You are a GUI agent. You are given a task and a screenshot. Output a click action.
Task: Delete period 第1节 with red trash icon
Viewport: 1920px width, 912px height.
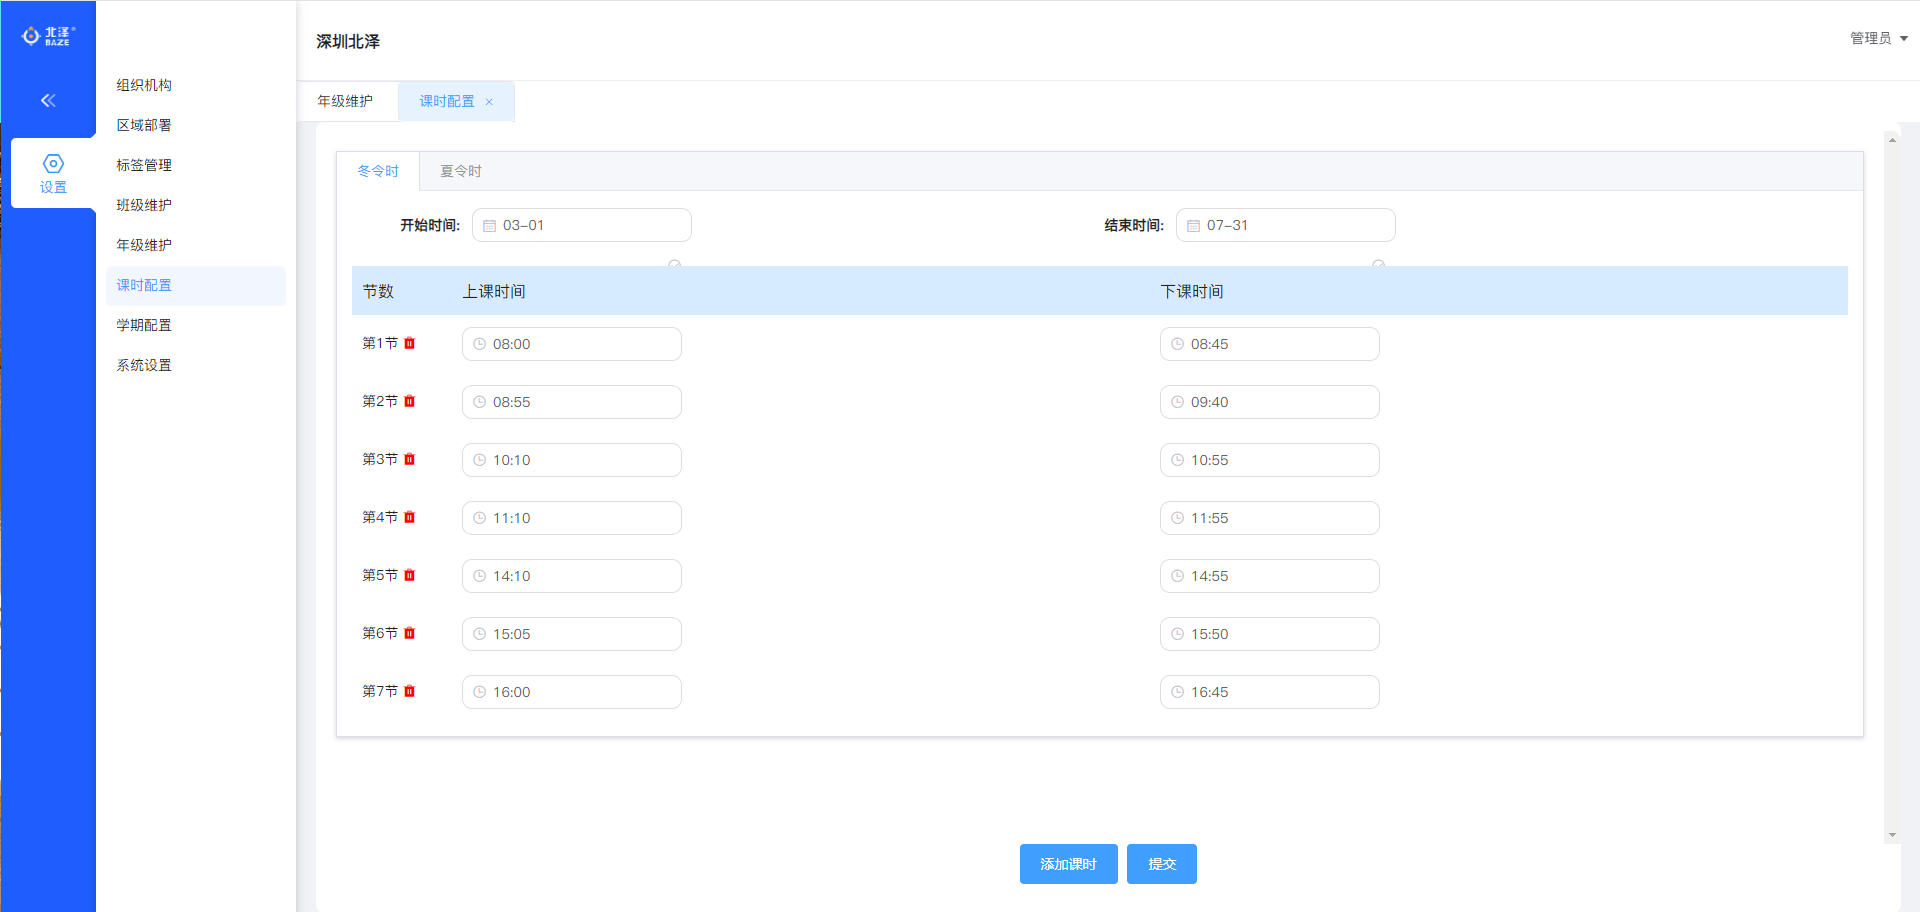409,343
